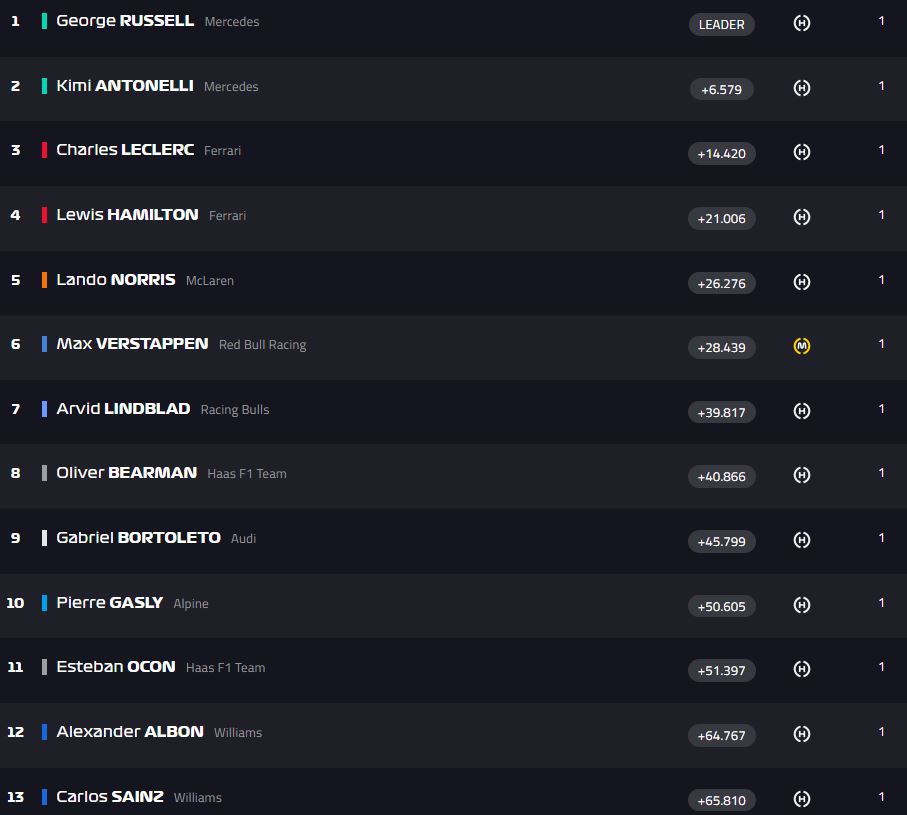Click Carlos Sainz's tyre compound icon
This screenshot has height=815, width=907.
tap(801, 799)
